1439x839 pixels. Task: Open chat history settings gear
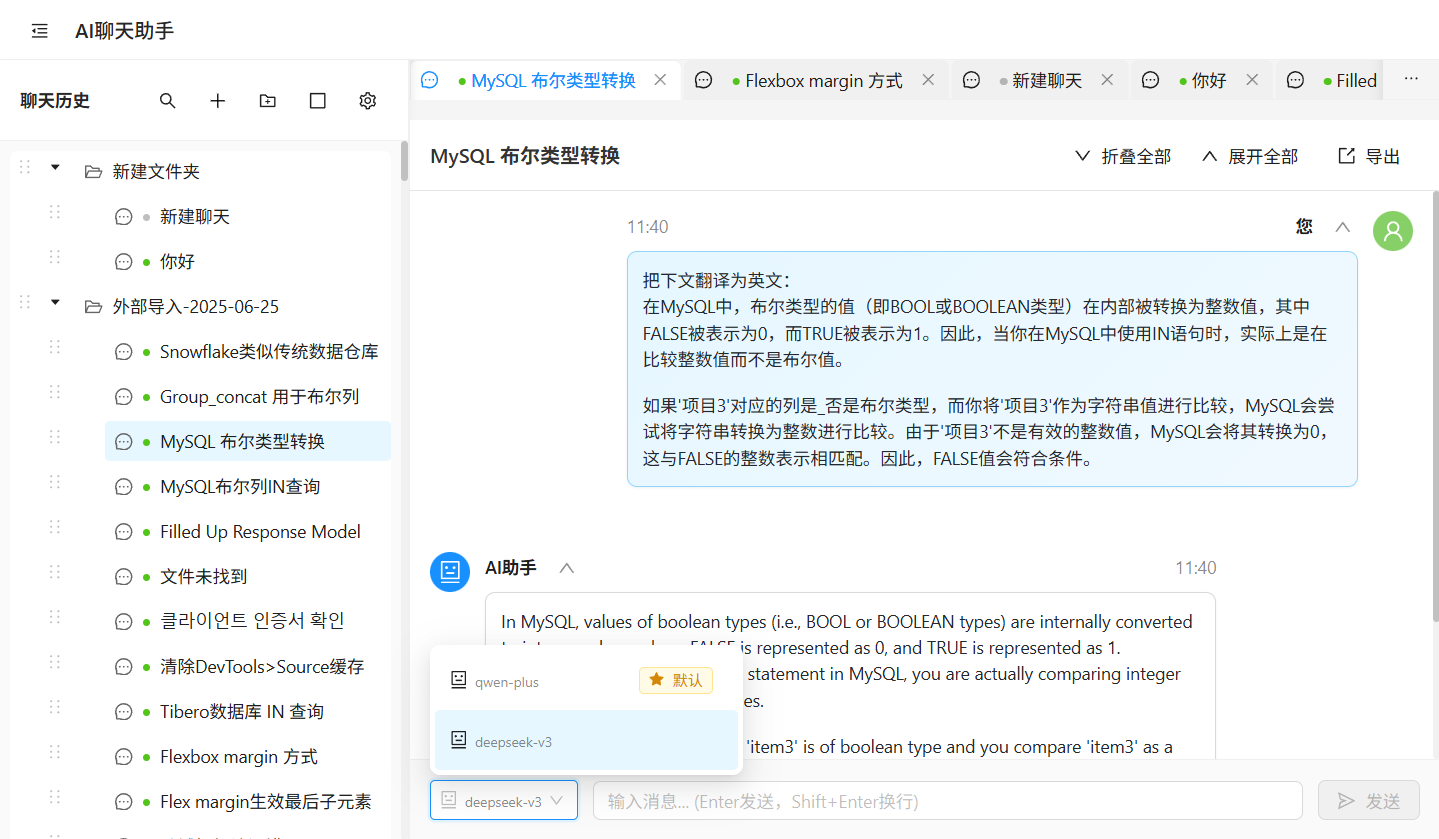368,101
